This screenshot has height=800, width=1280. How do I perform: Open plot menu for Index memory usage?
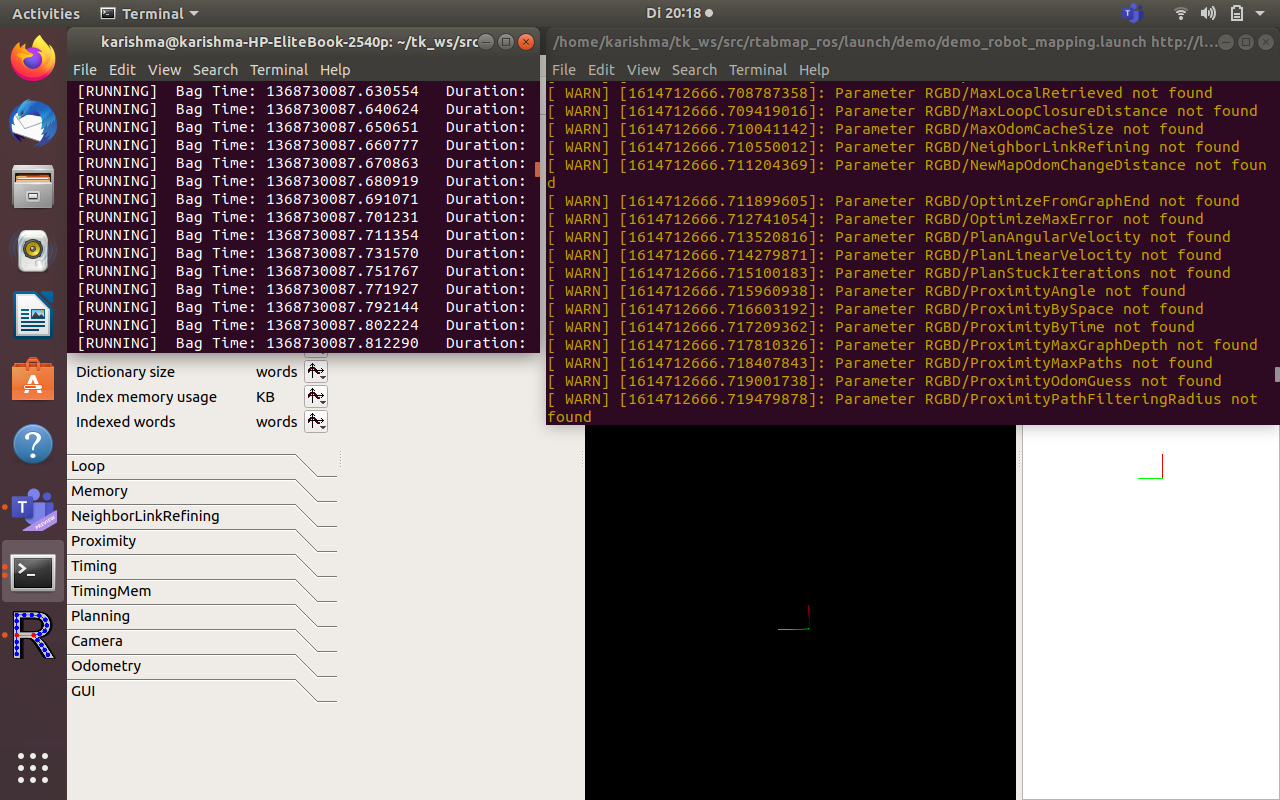tap(316, 397)
